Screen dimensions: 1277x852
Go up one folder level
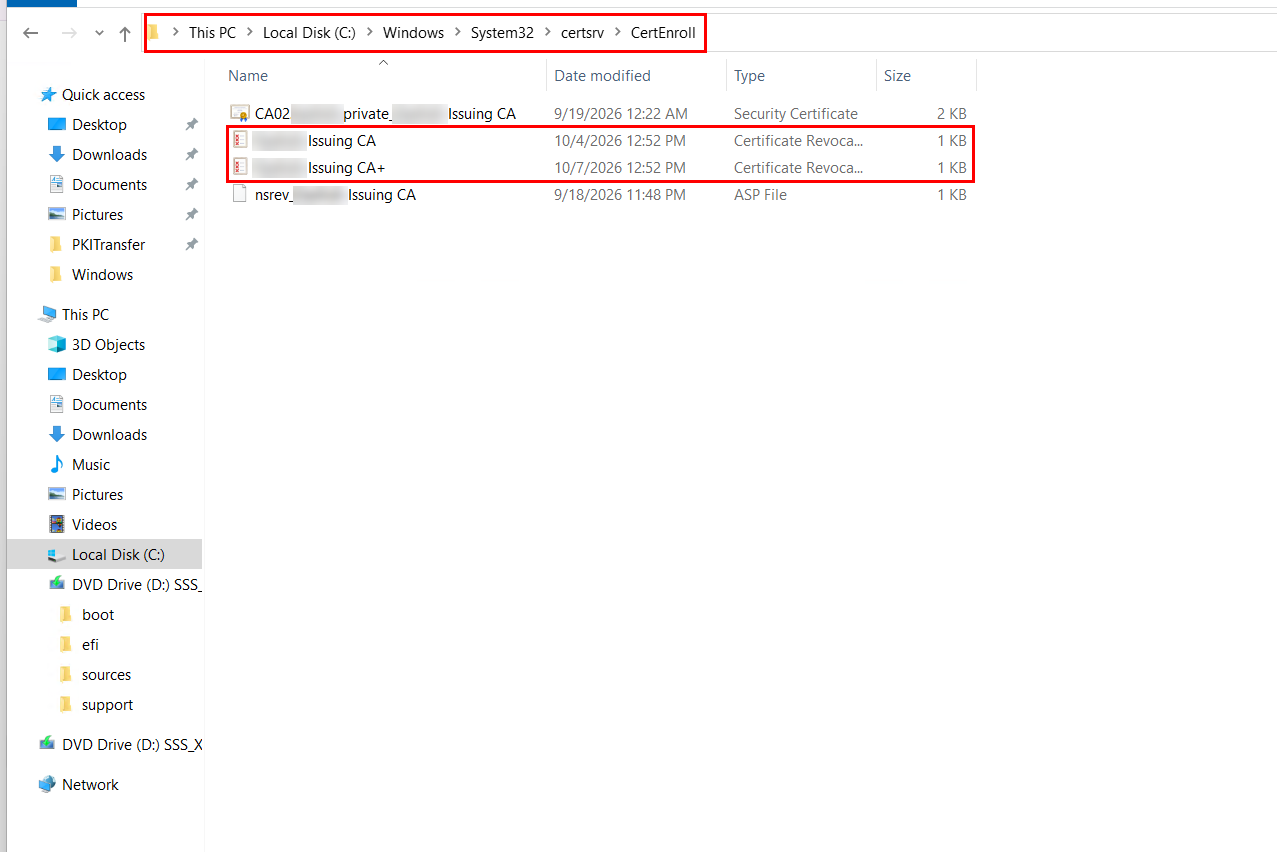pyautogui.click(x=125, y=33)
